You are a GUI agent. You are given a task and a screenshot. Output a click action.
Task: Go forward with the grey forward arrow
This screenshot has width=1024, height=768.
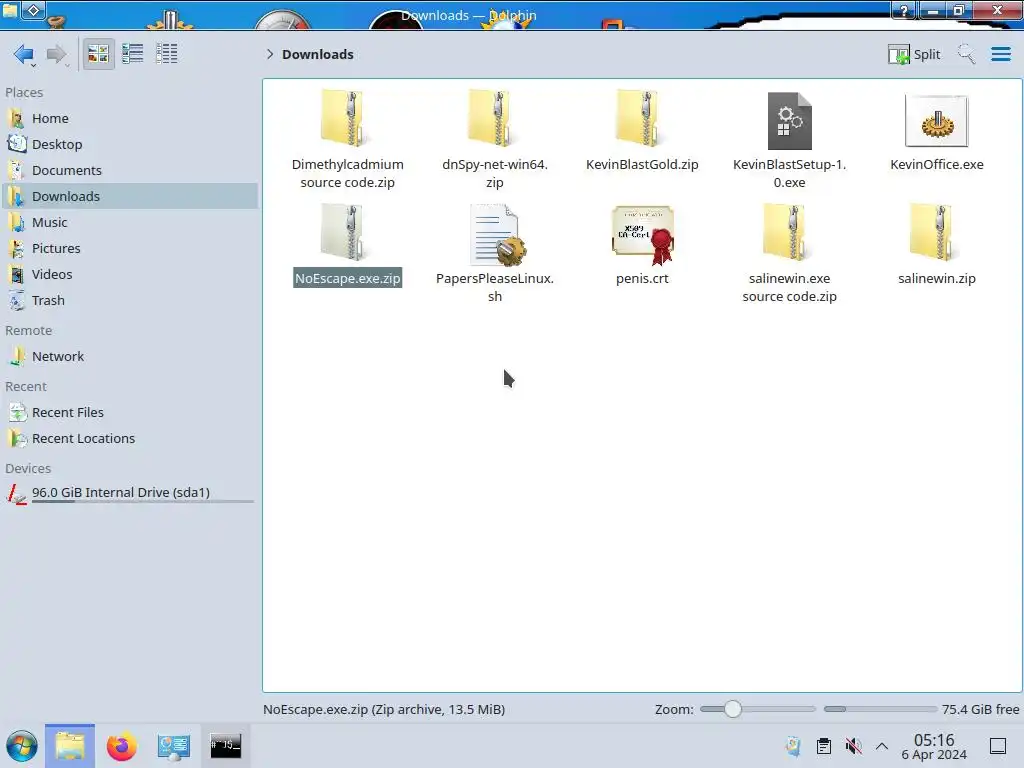57,54
